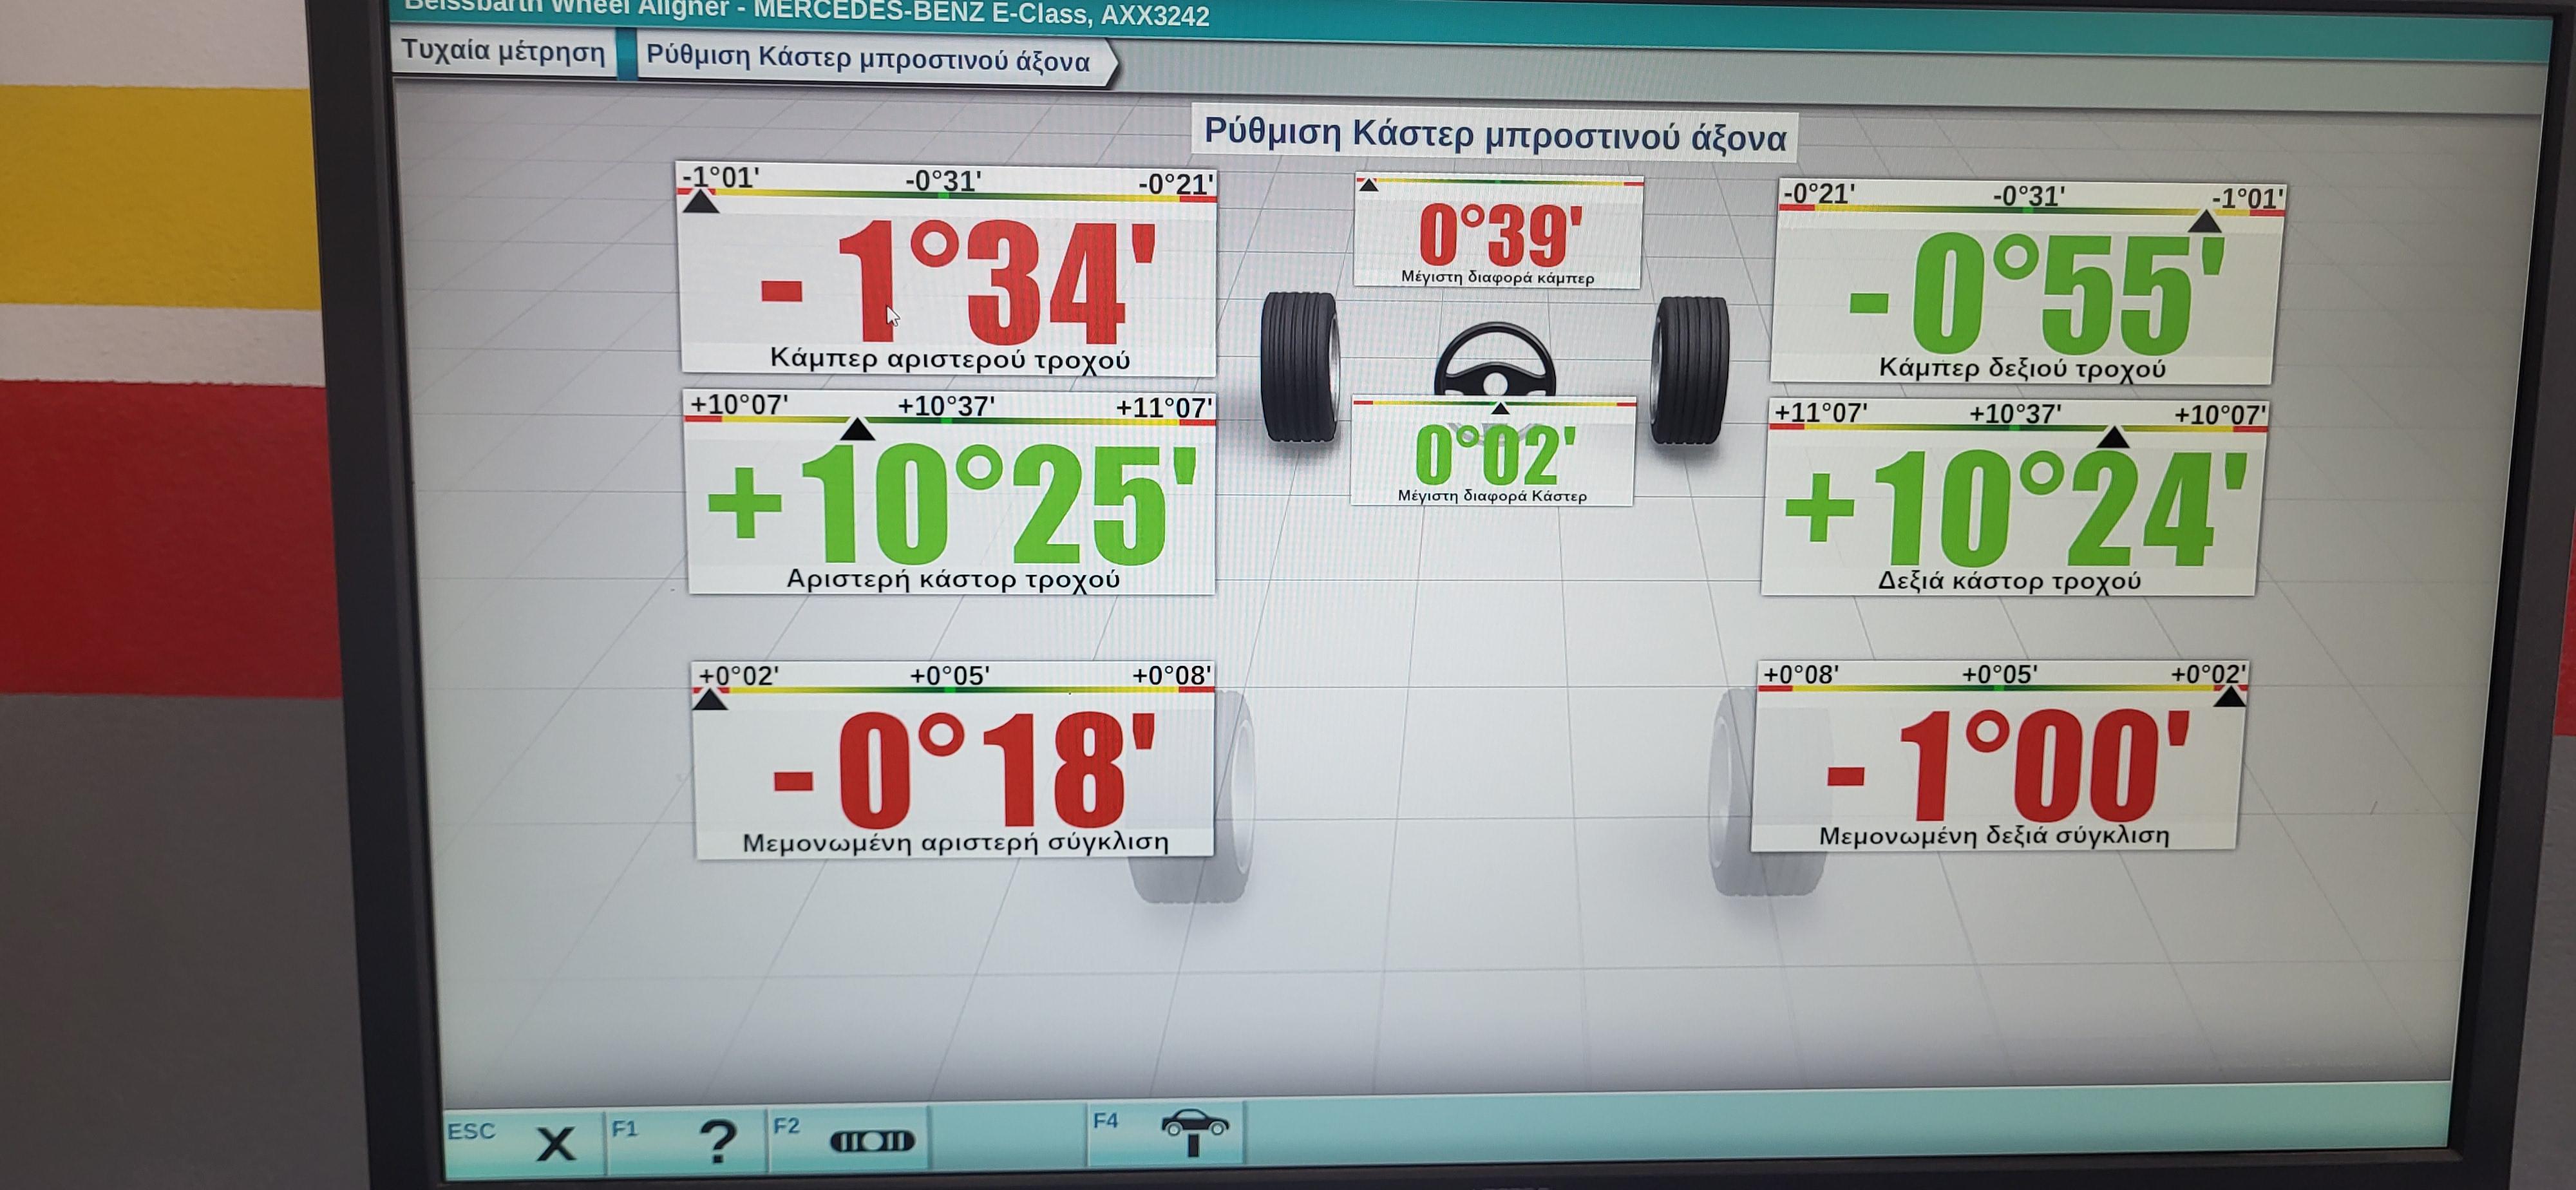This screenshot has width=2576, height=1190.
Task: Click the left toe +0°02' limit value
Action: pyautogui.click(x=738, y=676)
